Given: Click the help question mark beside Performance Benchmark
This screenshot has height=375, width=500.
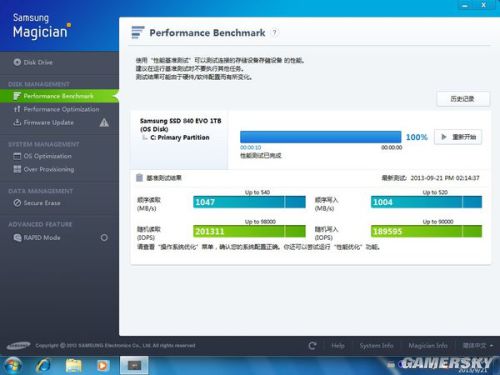Looking at the screenshot, I should pyautogui.click(x=274, y=33).
